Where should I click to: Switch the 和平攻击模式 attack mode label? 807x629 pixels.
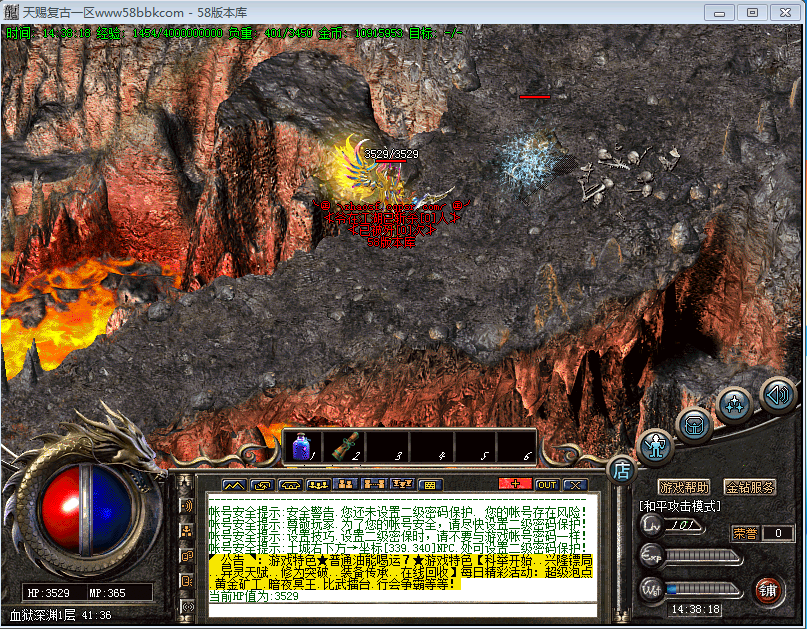[x=680, y=506]
